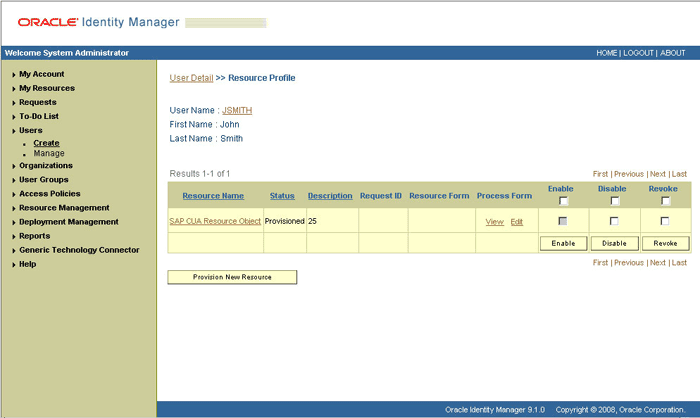Click User Detail breadcrumb link
The height and width of the screenshot is (418, 700).
coord(191,78)
